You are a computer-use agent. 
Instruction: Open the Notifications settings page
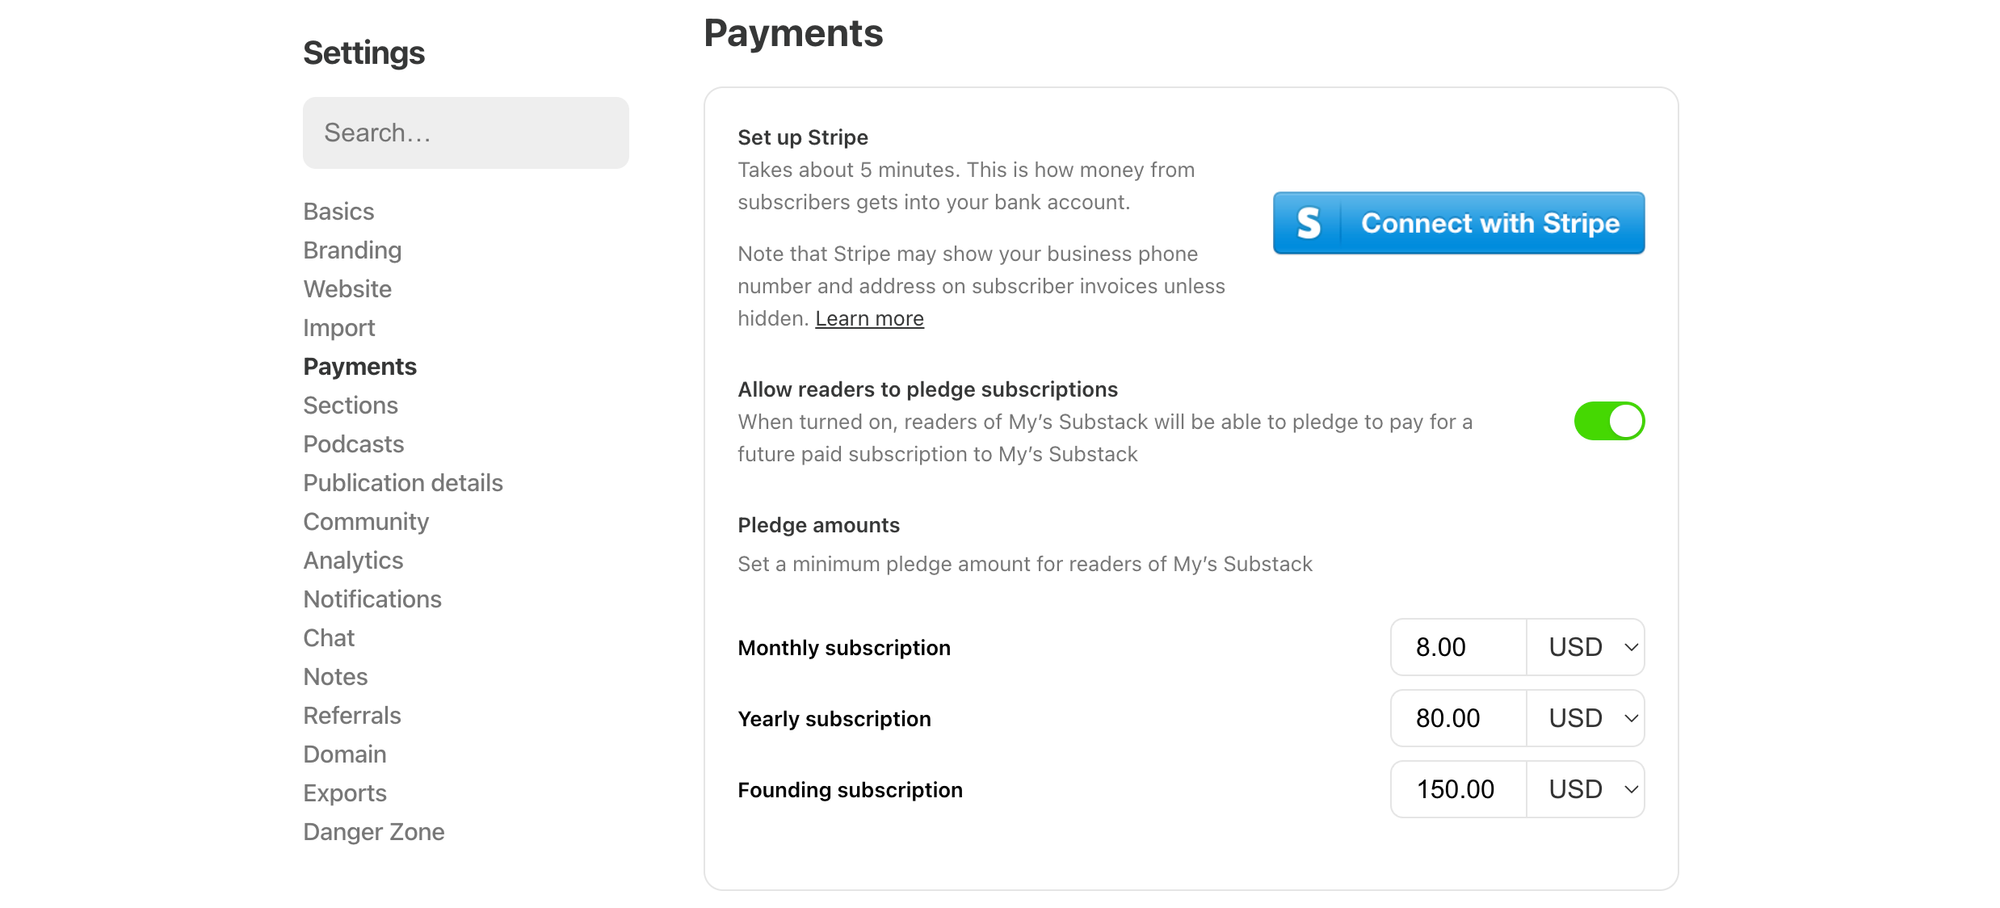click(x=372, y=598)
